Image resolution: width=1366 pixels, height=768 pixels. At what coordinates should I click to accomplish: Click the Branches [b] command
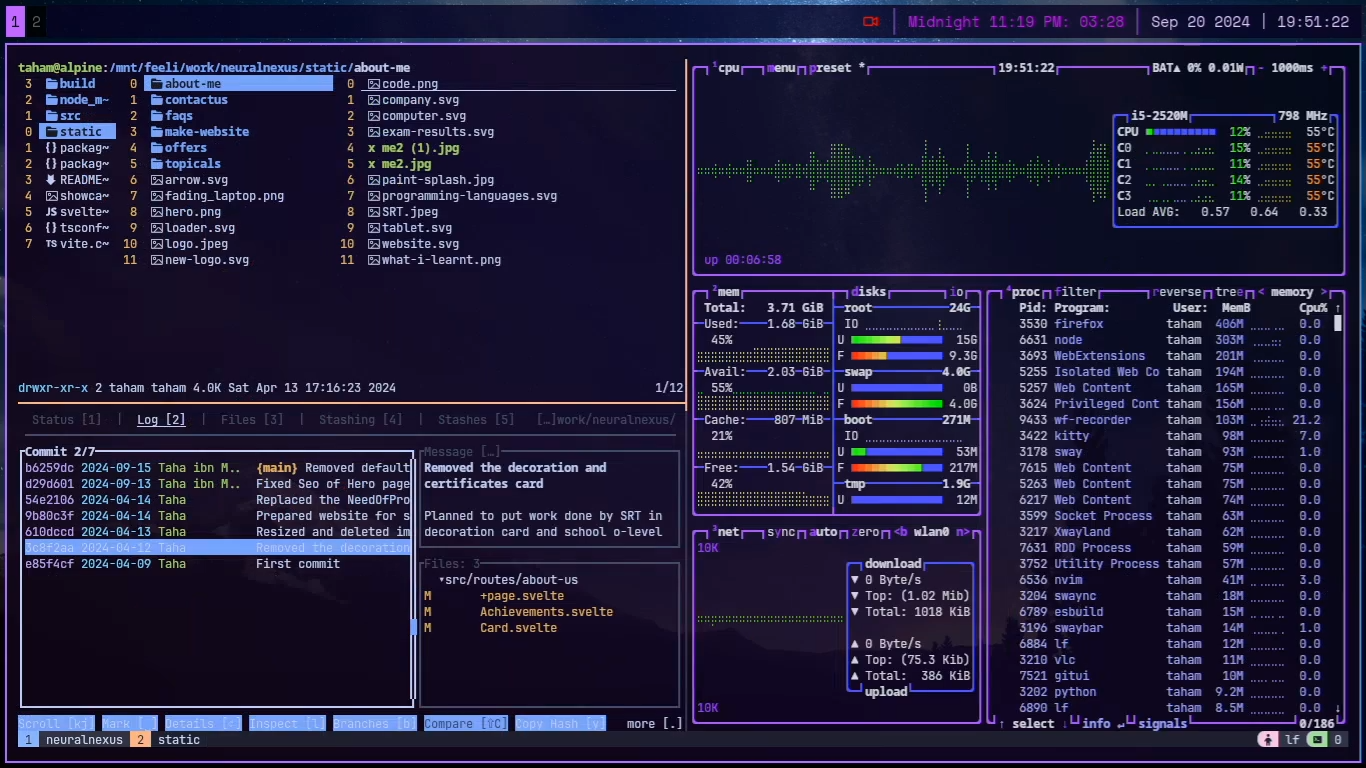(x=374, y=724)
